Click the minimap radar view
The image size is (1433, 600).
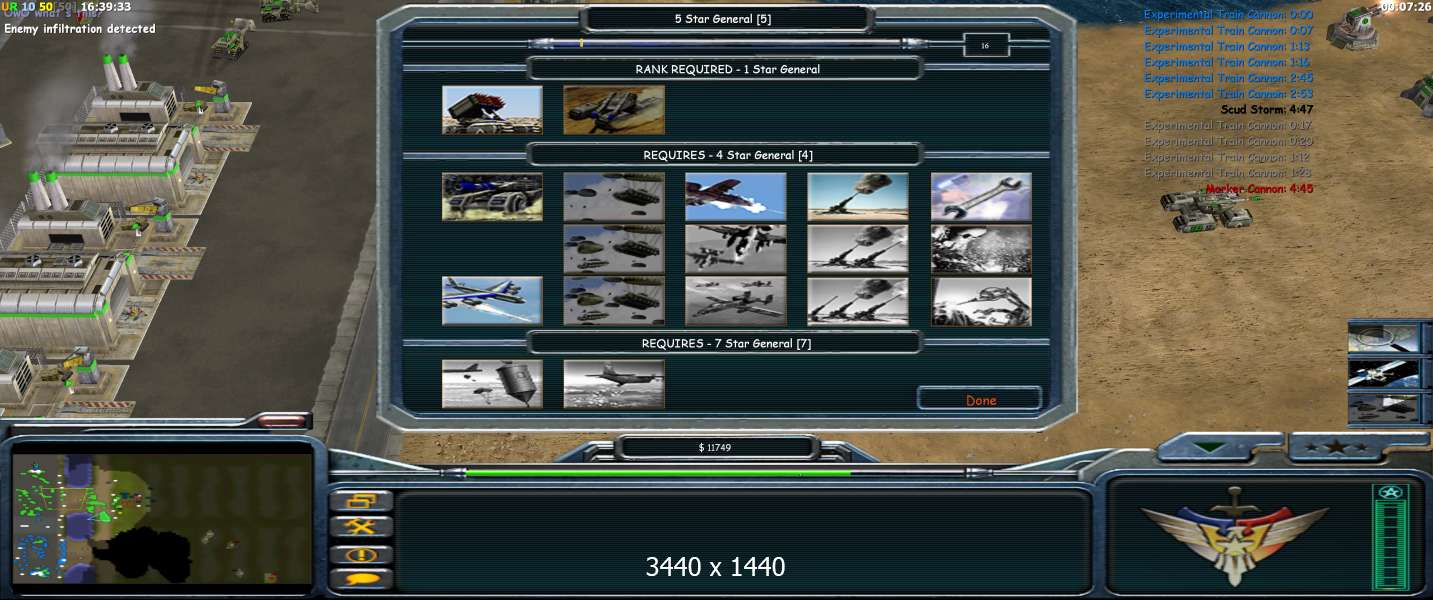pyautogui.click(x=163, y=518)
